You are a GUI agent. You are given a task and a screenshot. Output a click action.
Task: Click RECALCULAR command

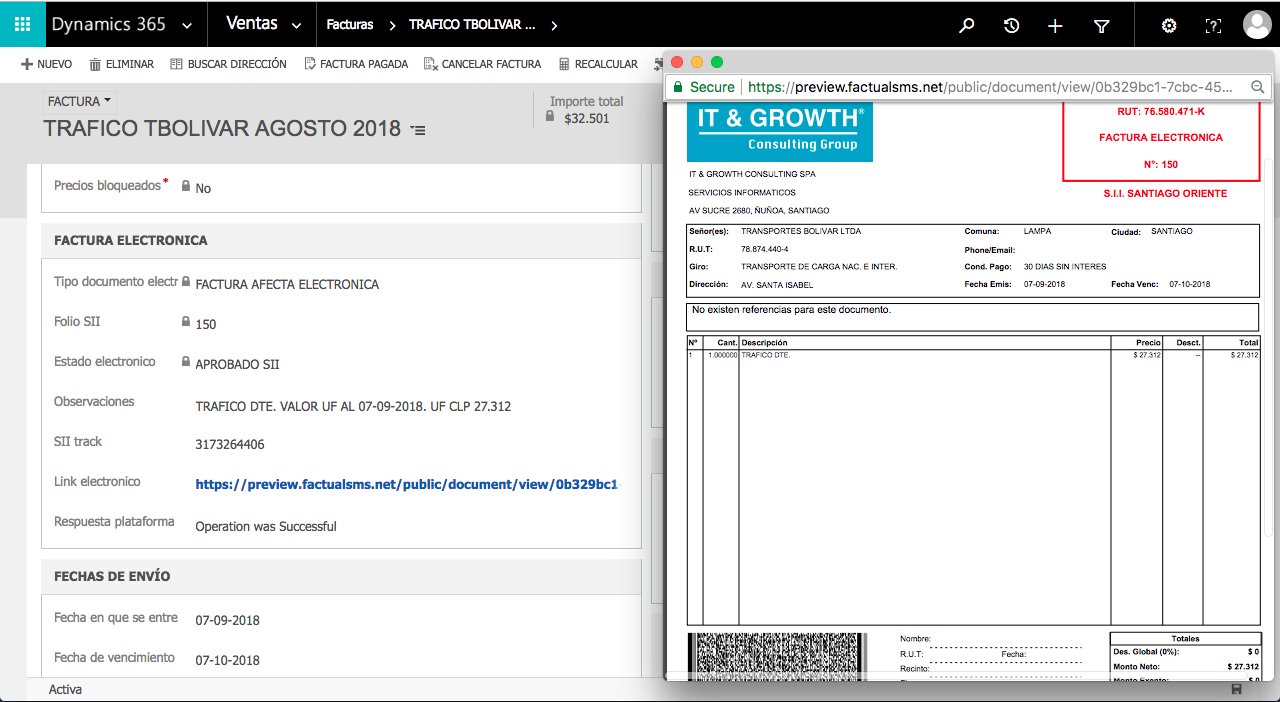point(598,64)
